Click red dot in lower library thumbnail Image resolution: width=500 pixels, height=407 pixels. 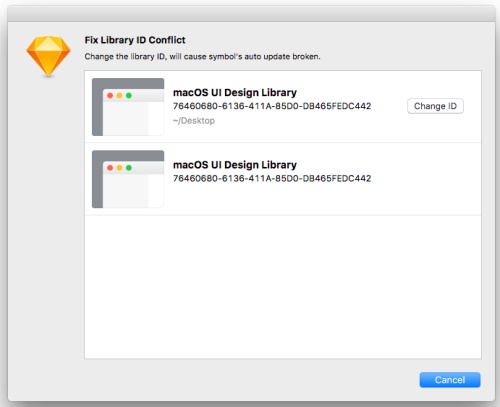[x=110, y=168]
